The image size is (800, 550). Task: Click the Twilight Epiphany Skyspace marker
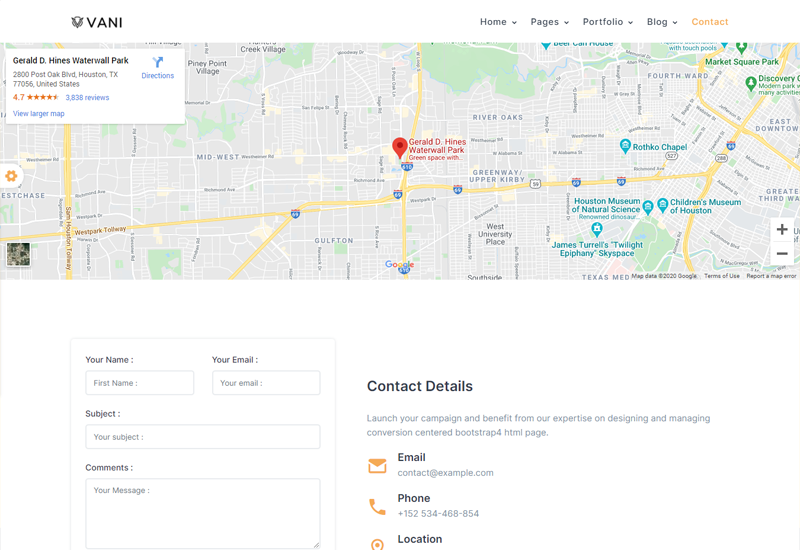tap(596, 230)
